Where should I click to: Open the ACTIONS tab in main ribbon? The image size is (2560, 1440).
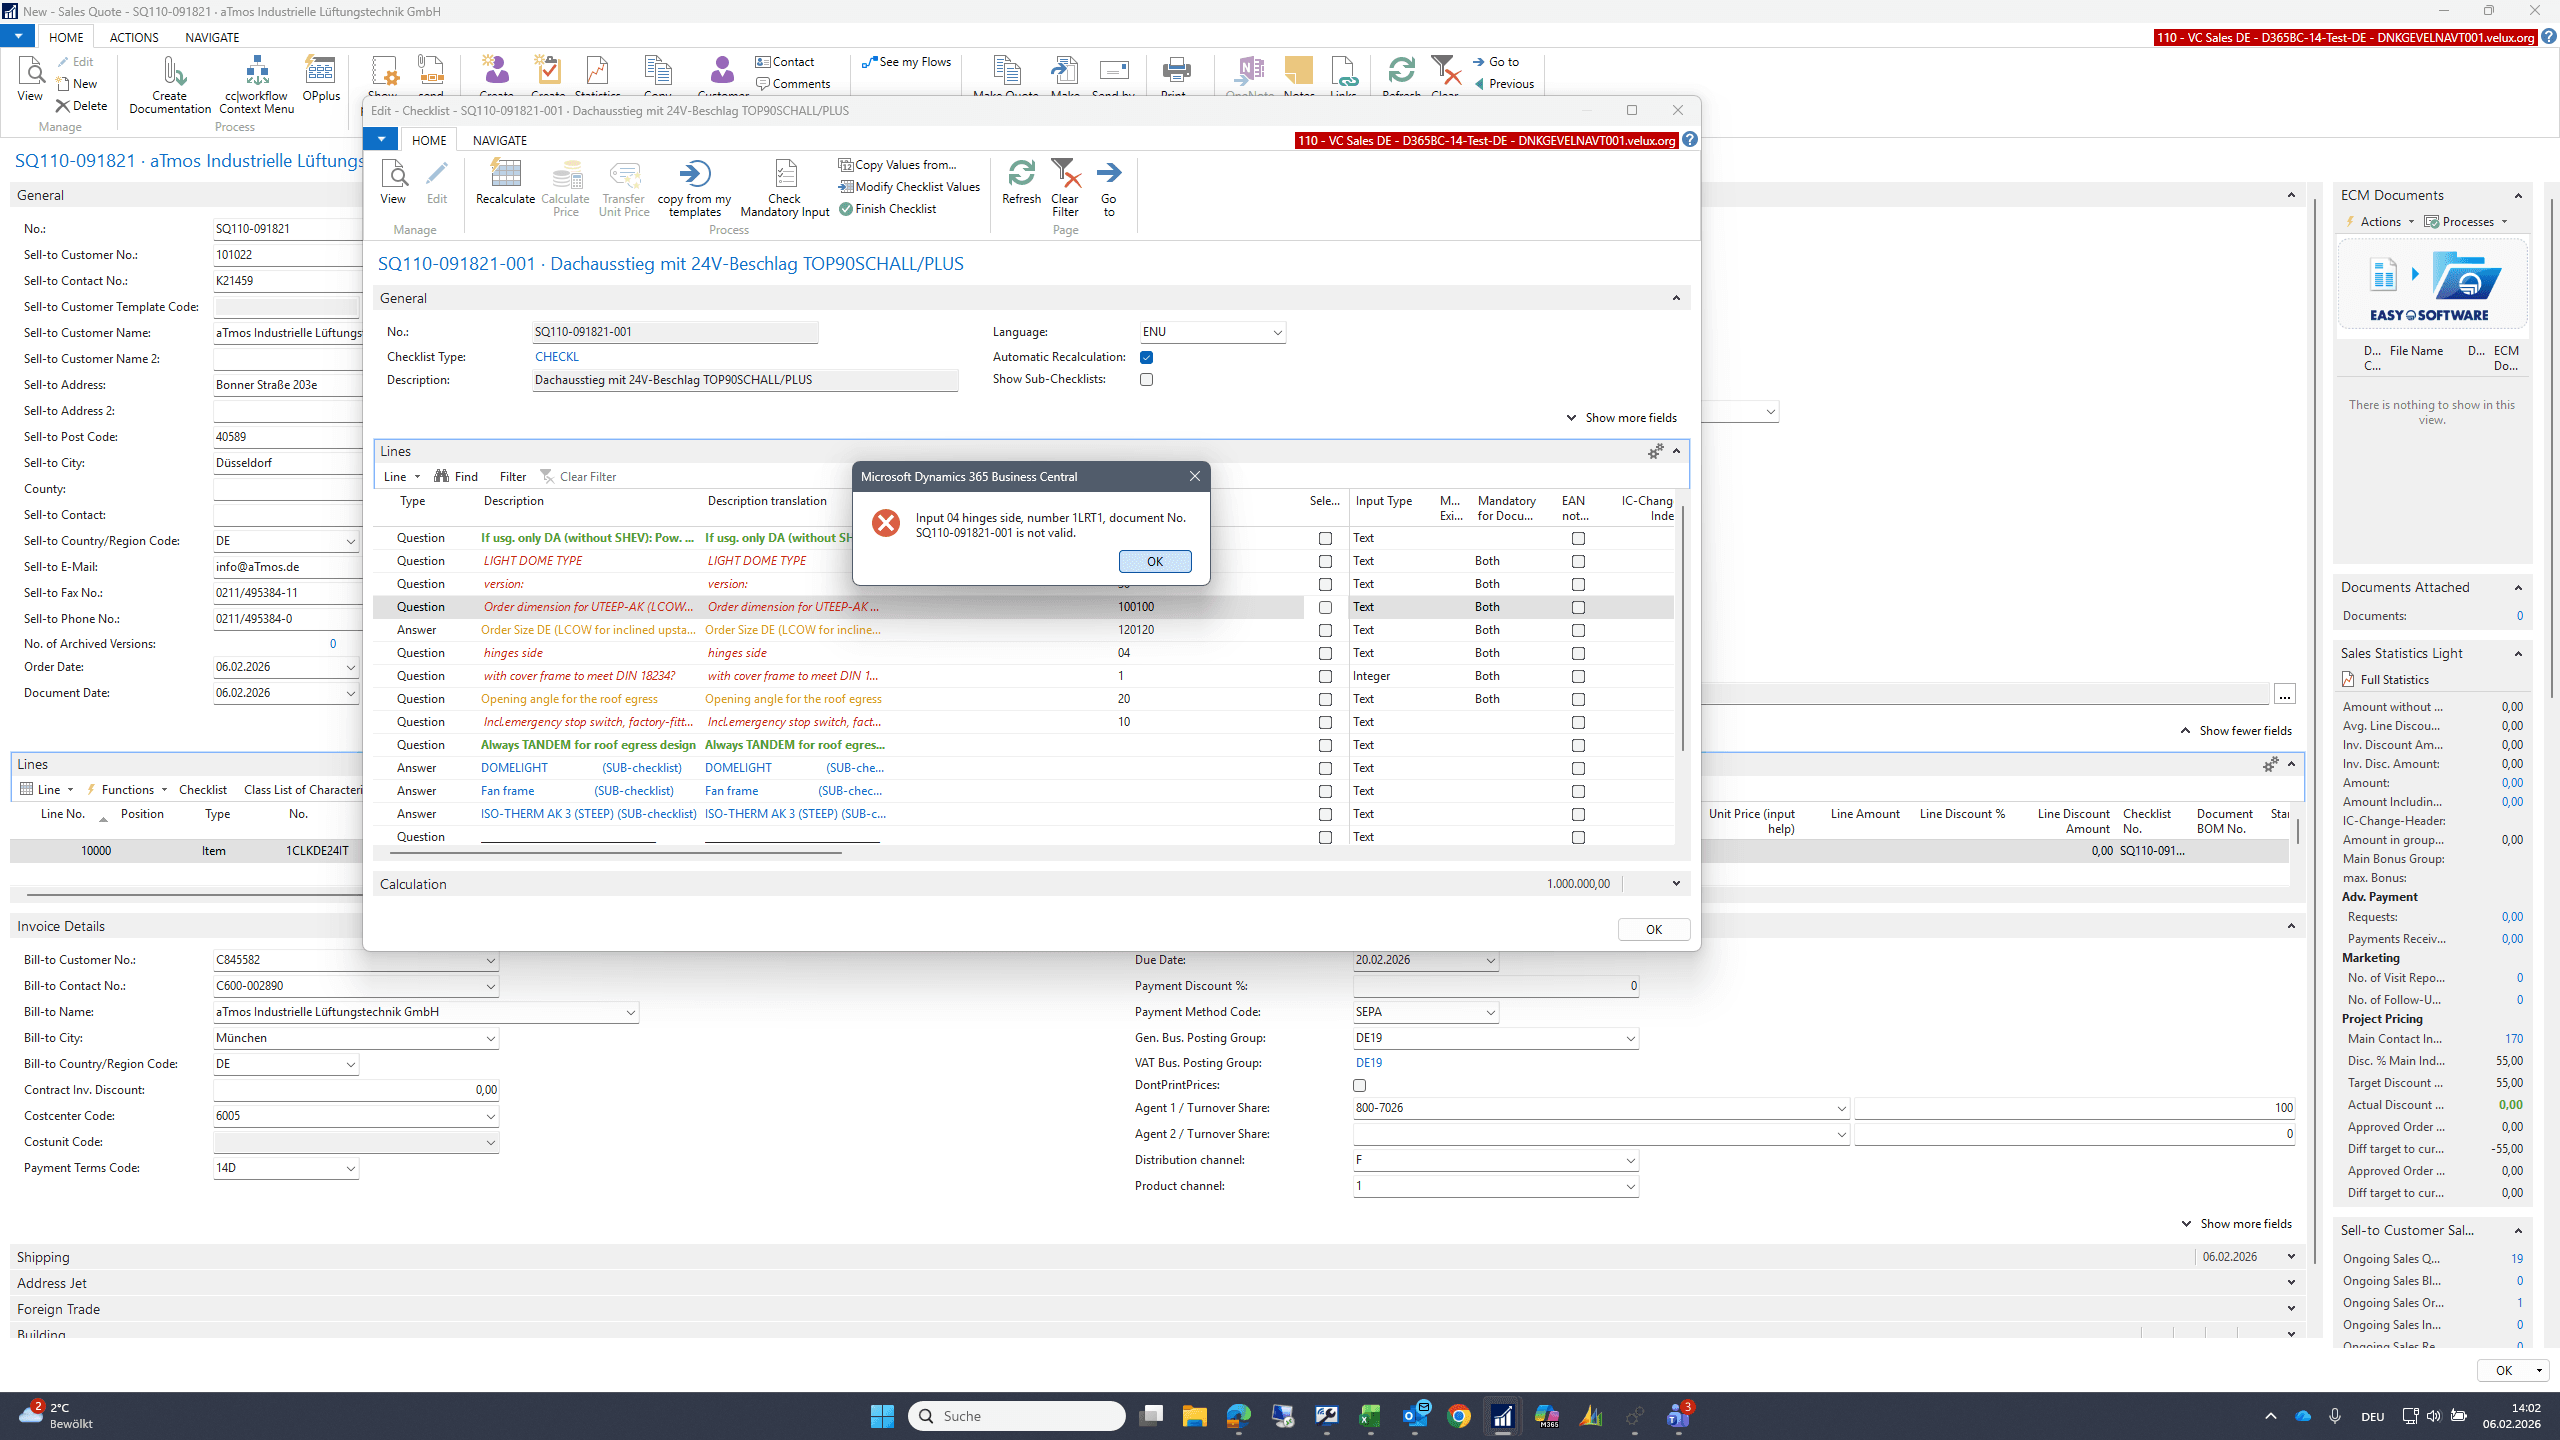[x=134, y=38]
